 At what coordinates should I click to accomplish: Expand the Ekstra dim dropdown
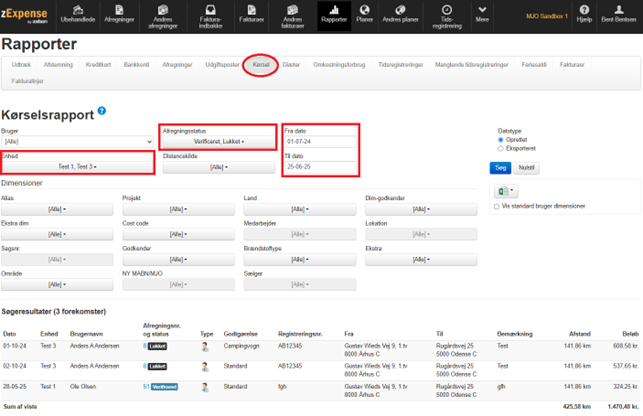(x=57, y=234)
